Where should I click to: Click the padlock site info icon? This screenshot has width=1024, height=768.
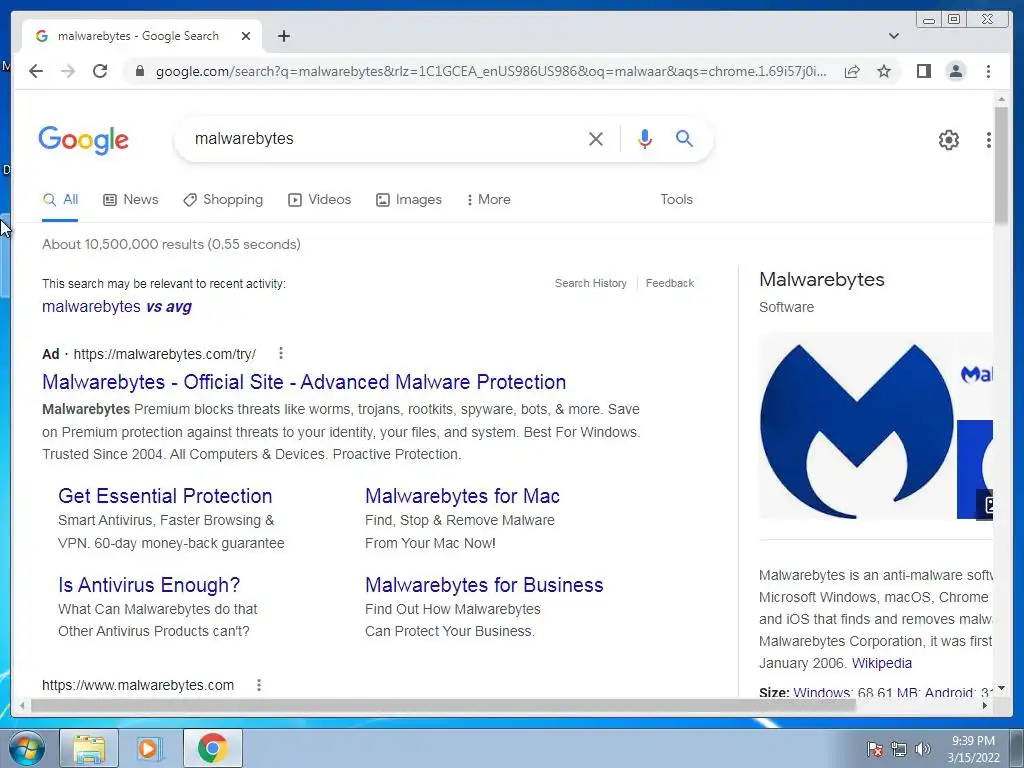(x=139, y=71)
